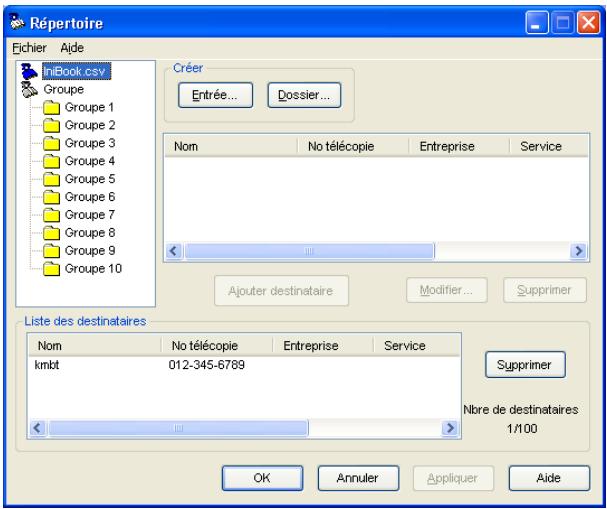Click the Groupe 6 folder icon

(51, 197)
